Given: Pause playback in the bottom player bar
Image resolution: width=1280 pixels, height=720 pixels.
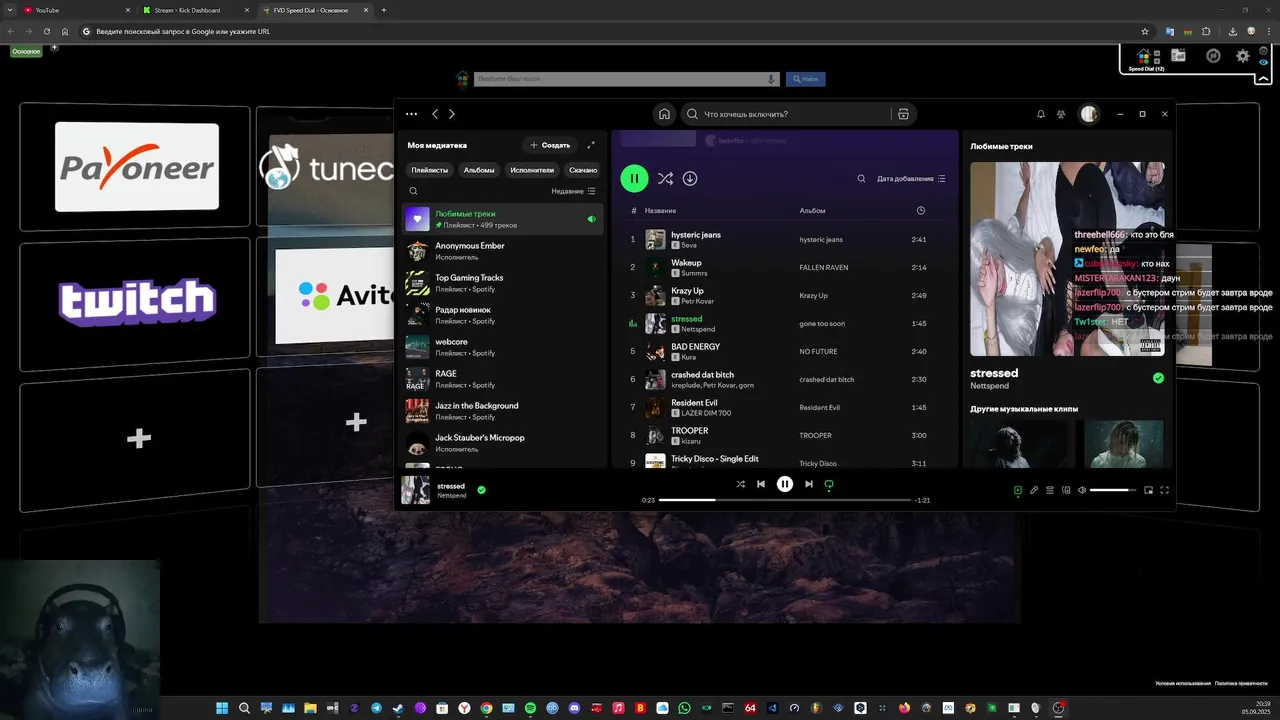Looking at the screenshot, I should coord(785,484).
